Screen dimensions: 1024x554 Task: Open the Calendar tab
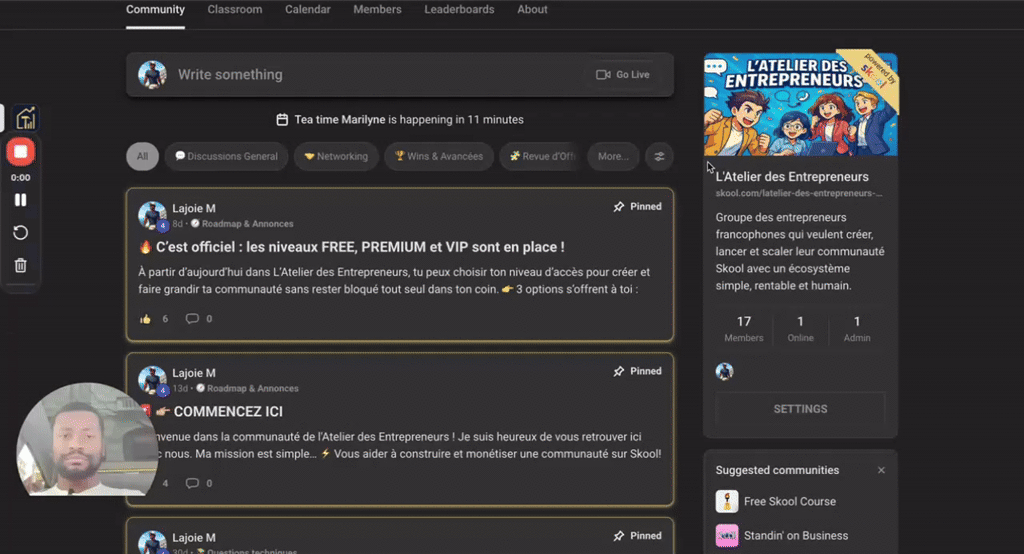pos(308,10)
